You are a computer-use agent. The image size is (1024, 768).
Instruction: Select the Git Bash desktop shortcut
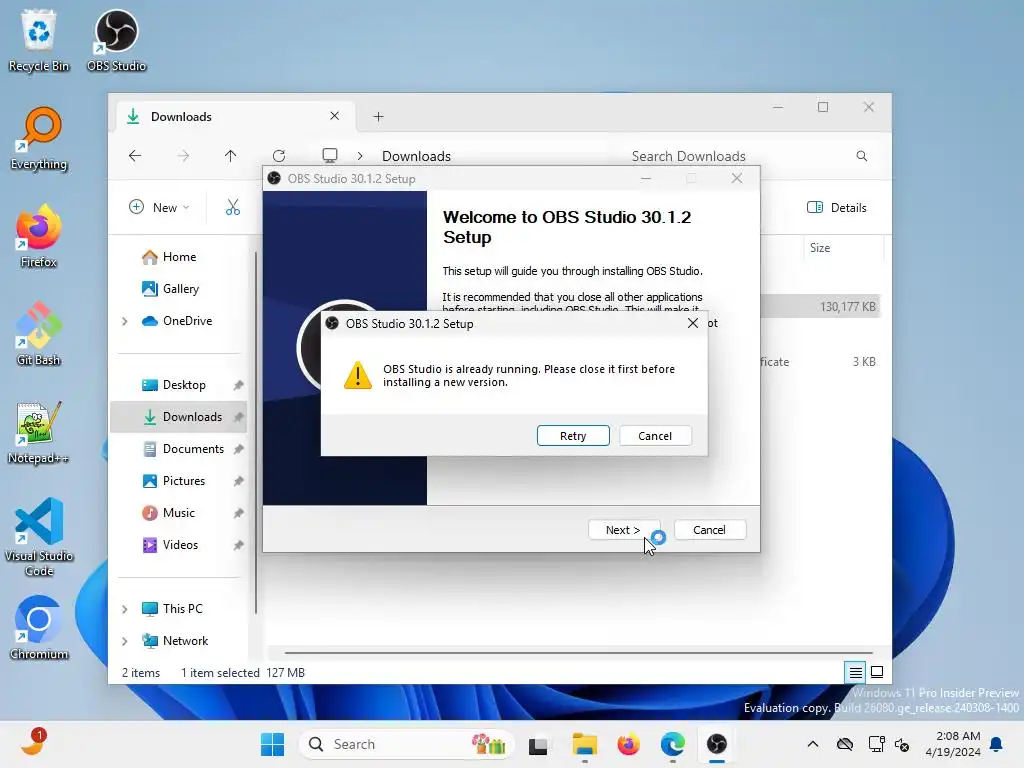click(x=39, y=334)
